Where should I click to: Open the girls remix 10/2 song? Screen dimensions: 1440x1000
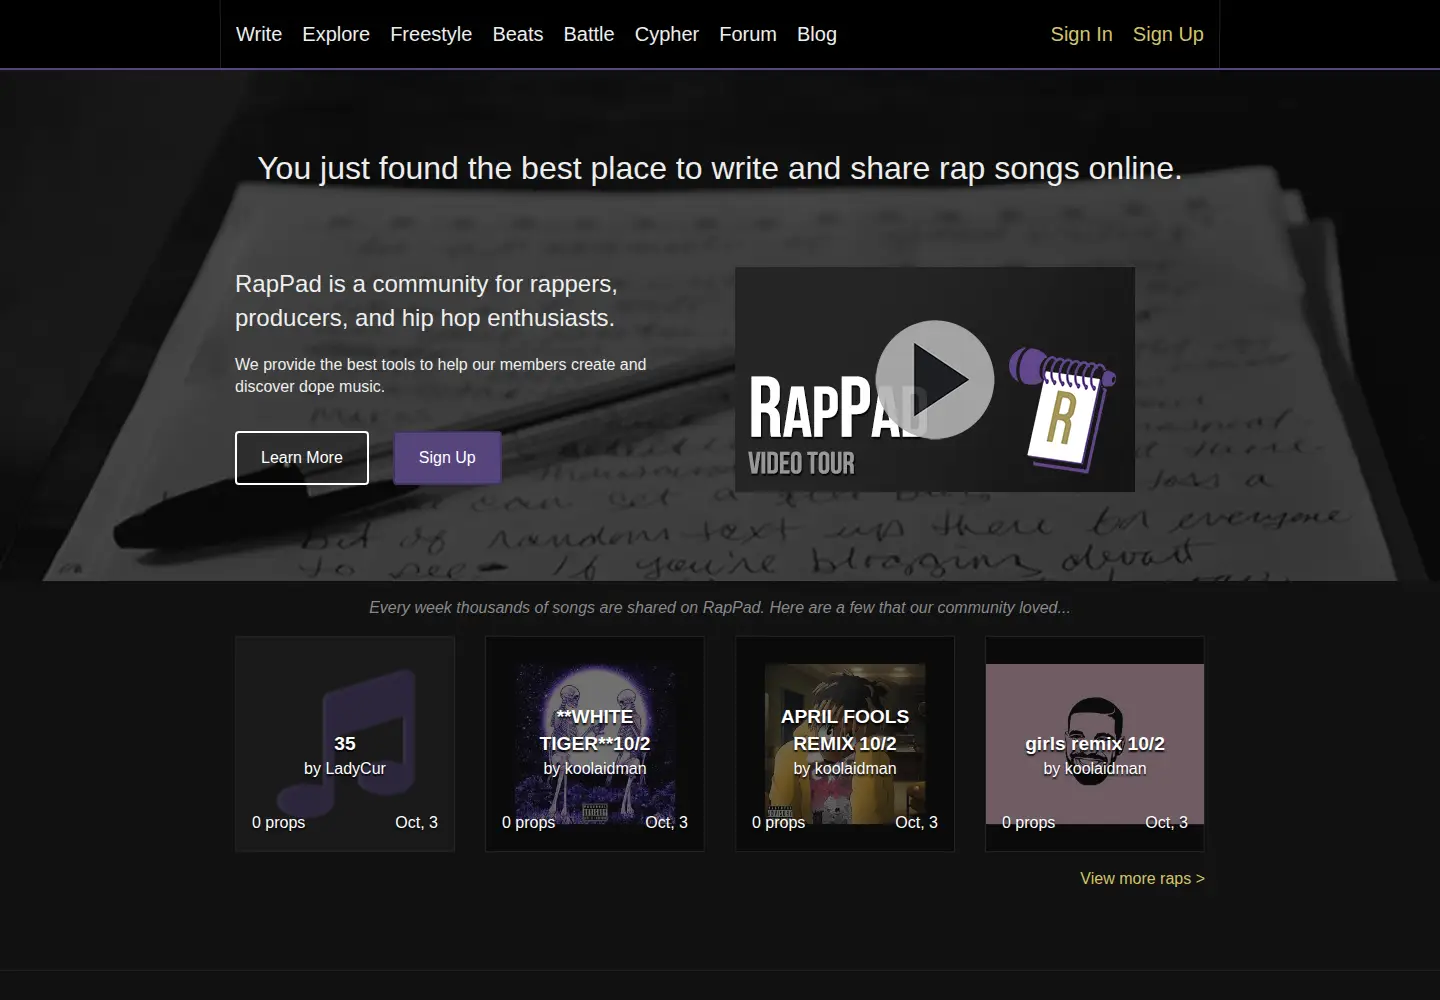coord(1095,743)
